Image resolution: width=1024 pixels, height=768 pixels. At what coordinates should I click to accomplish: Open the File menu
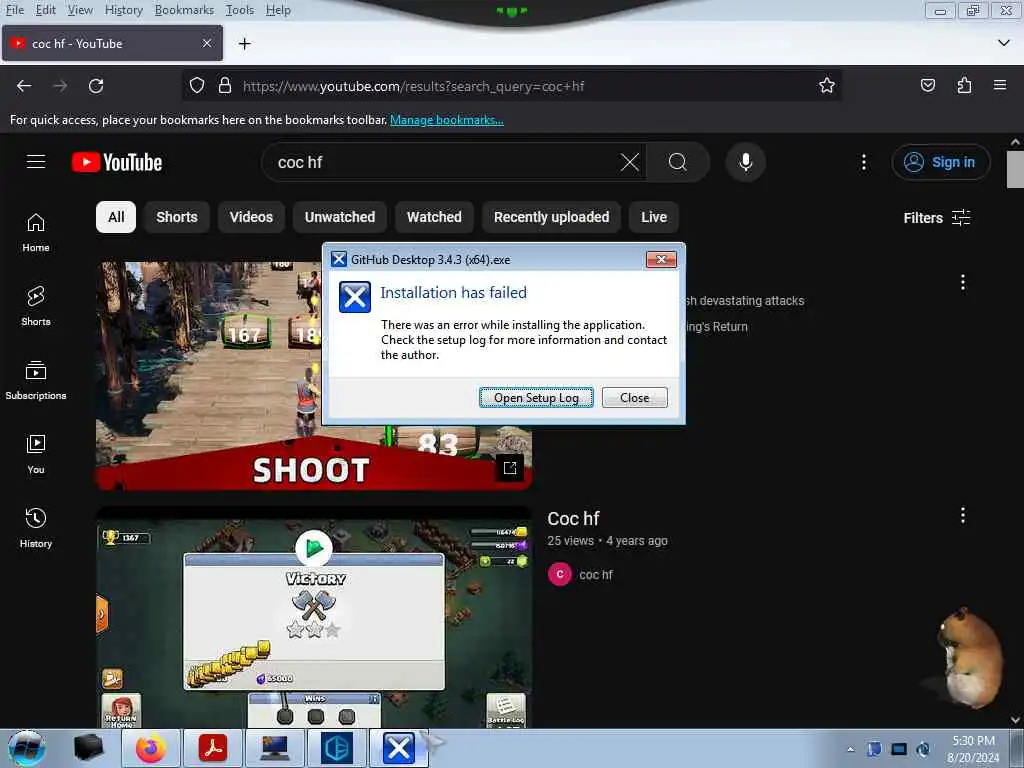coord(14,10)
